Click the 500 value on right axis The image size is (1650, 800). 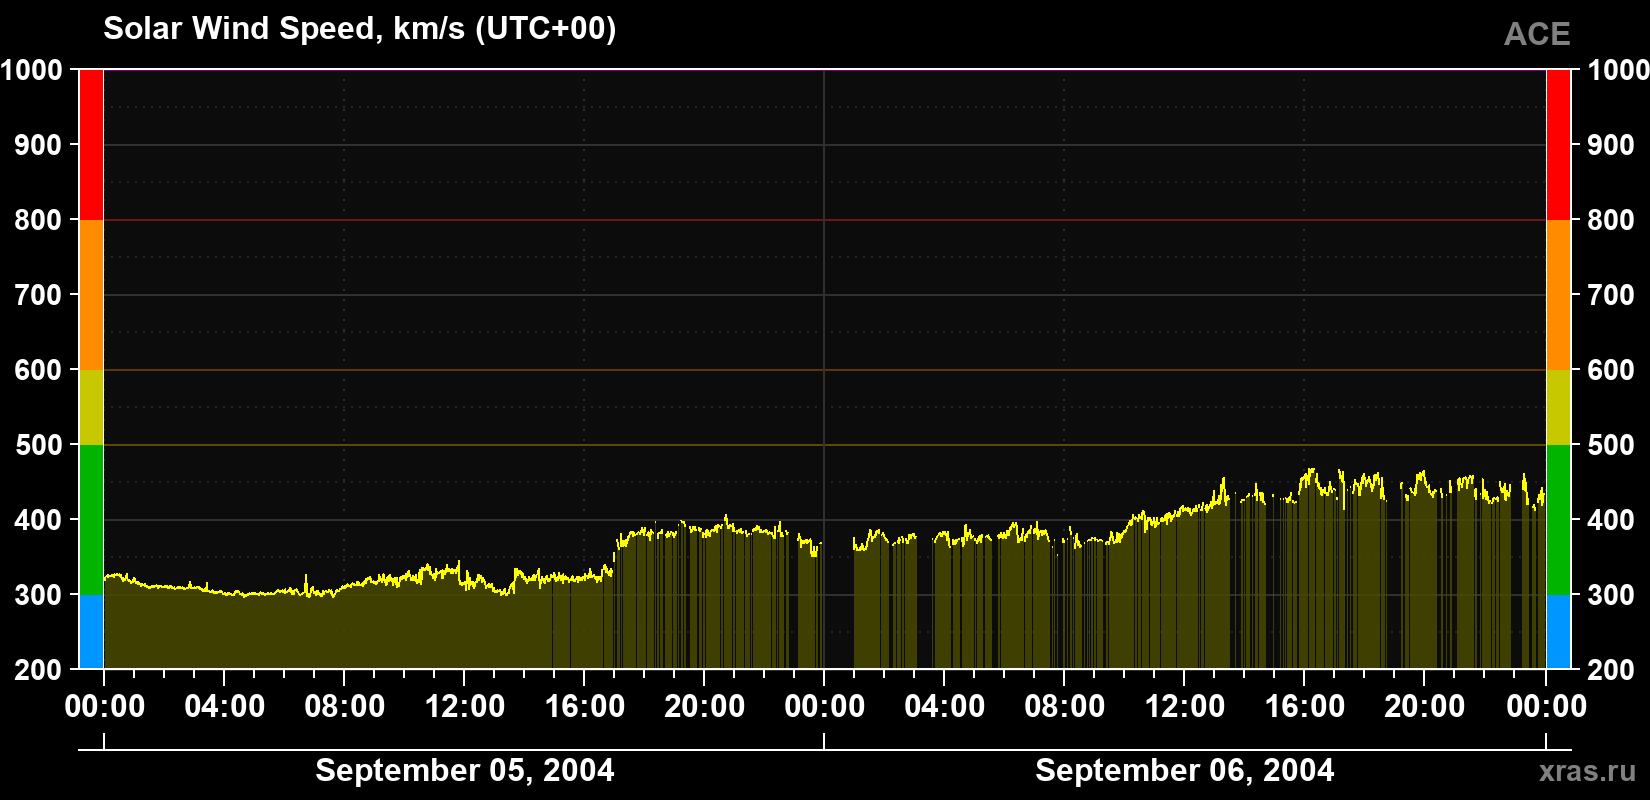click(1611, 445)
